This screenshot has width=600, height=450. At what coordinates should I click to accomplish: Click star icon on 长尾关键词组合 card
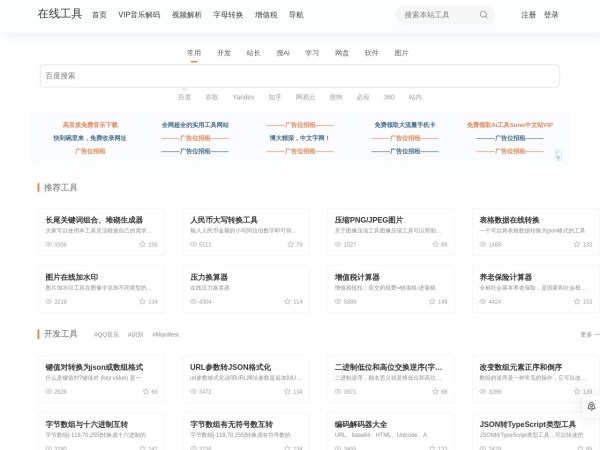tap(141, 244)
